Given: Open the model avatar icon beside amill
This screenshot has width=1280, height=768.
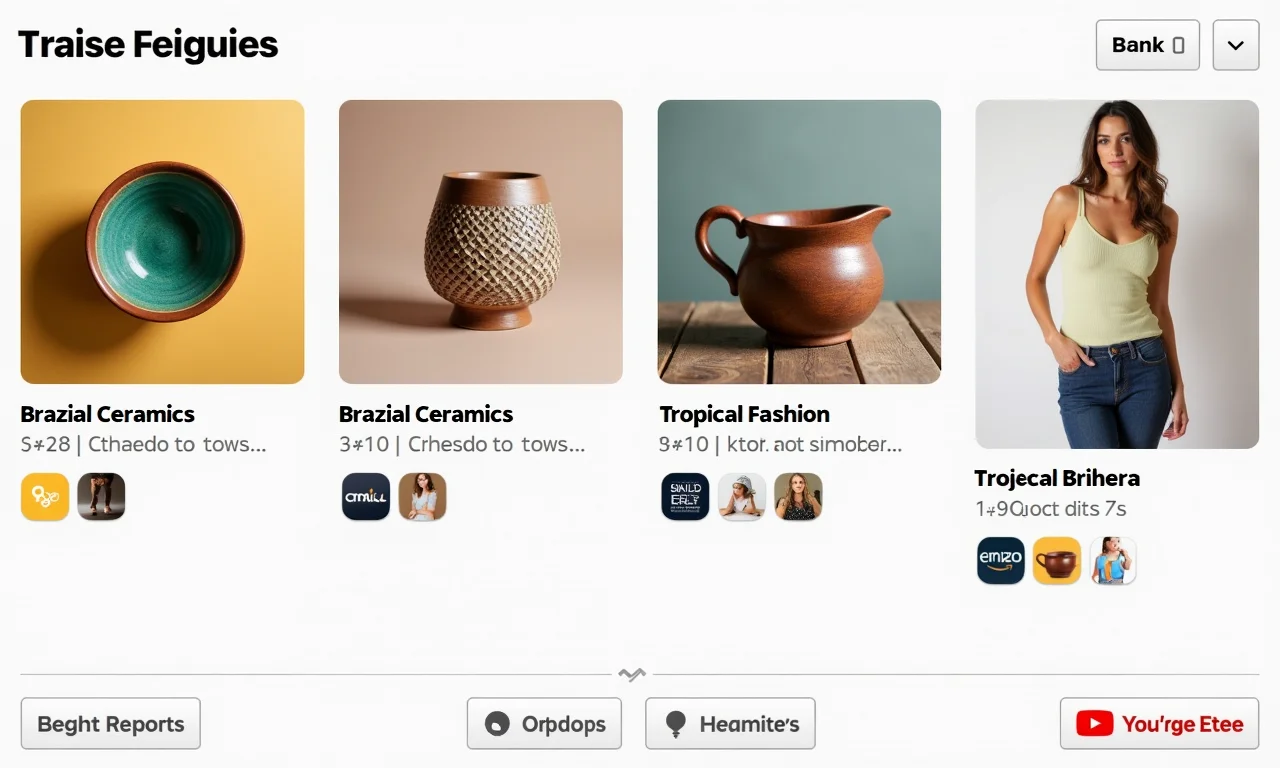Looking at the screenshot, I should 422,497.
